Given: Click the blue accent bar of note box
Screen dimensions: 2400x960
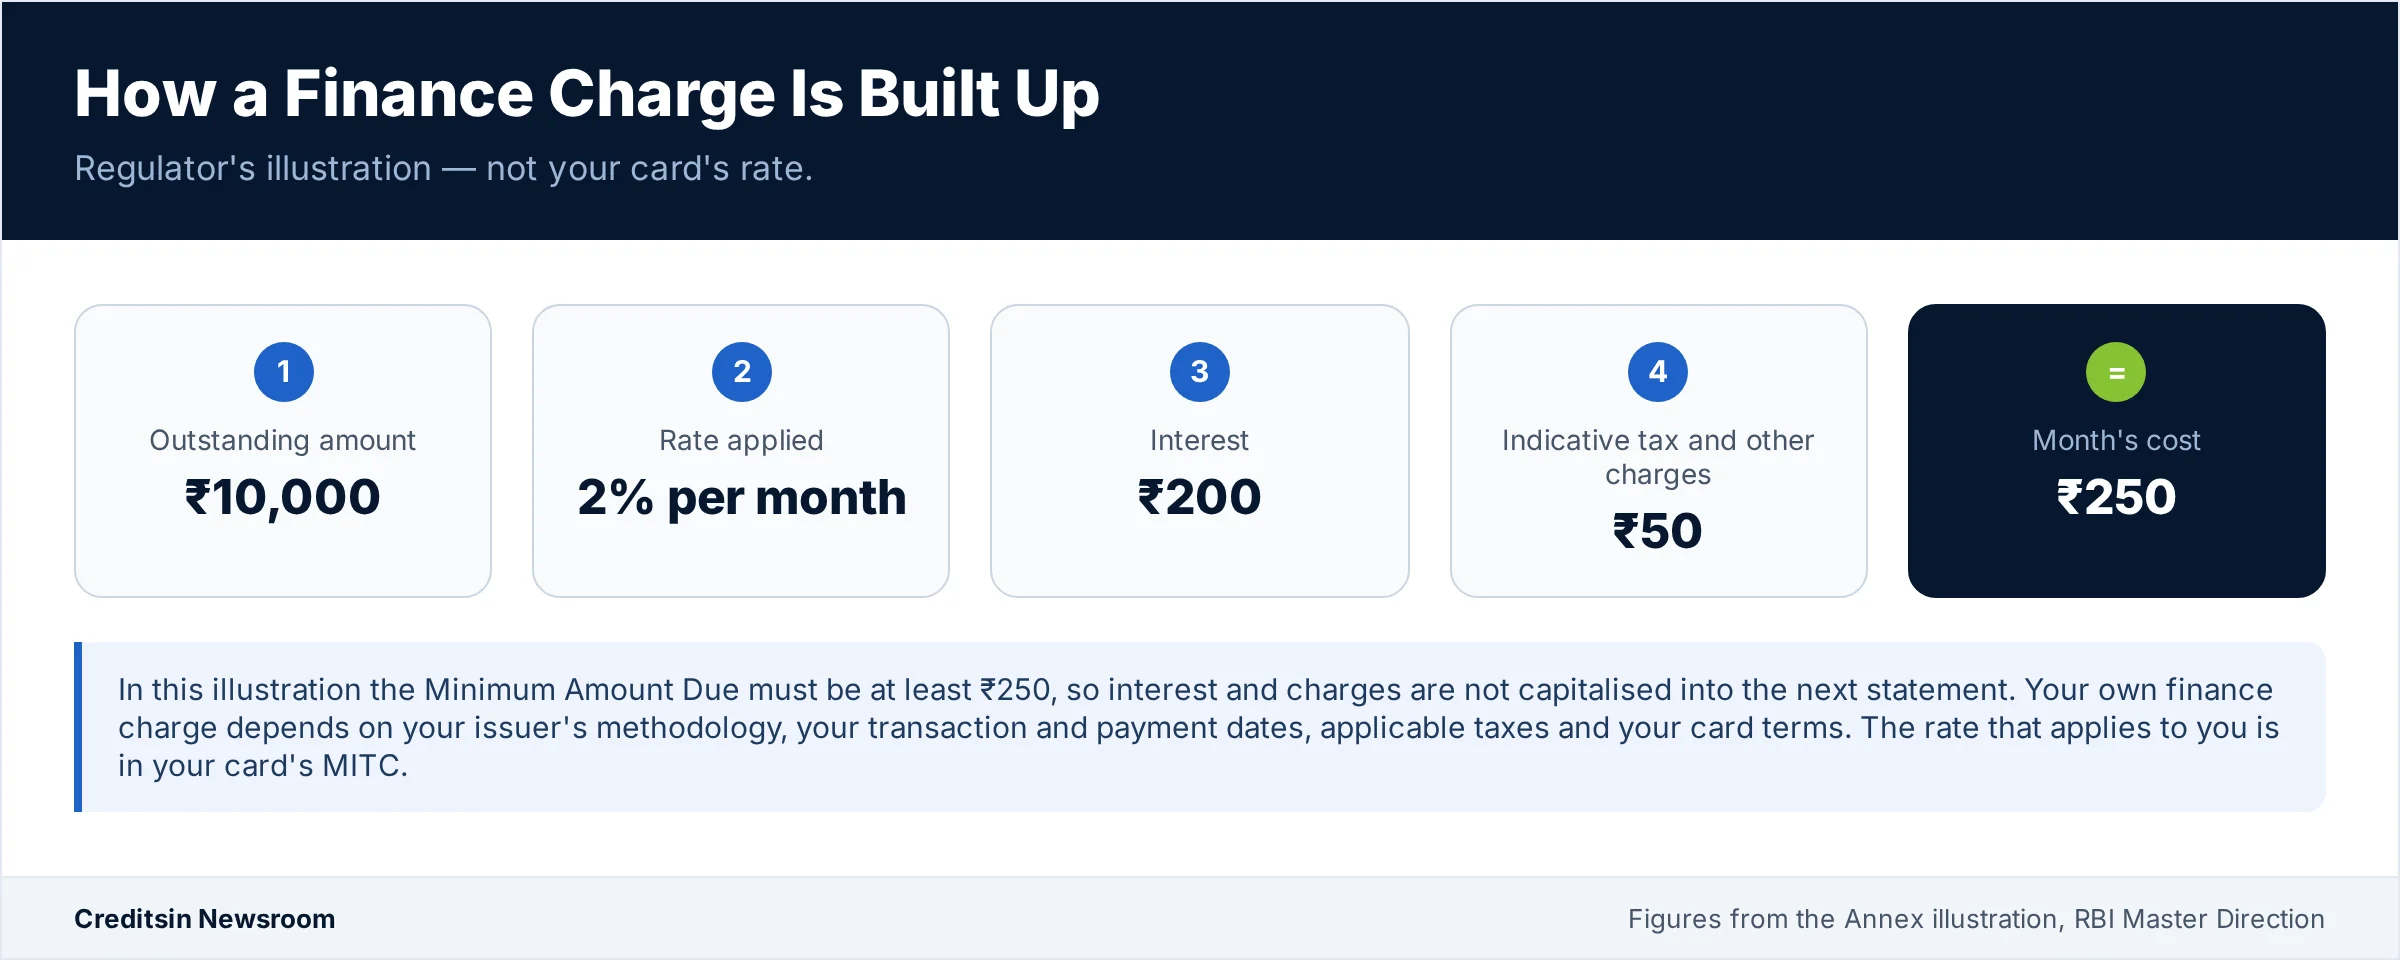Looking at the screenshot, I should point(78,727).
